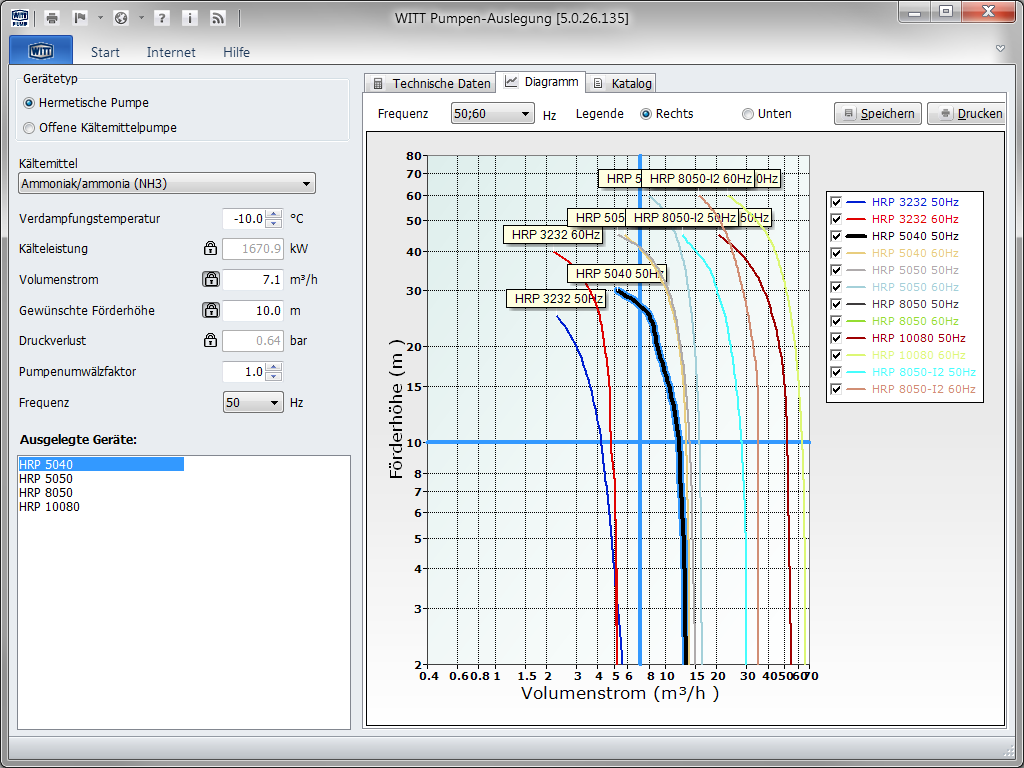
Task: Set legend position to Rechts
Action: 646,114
